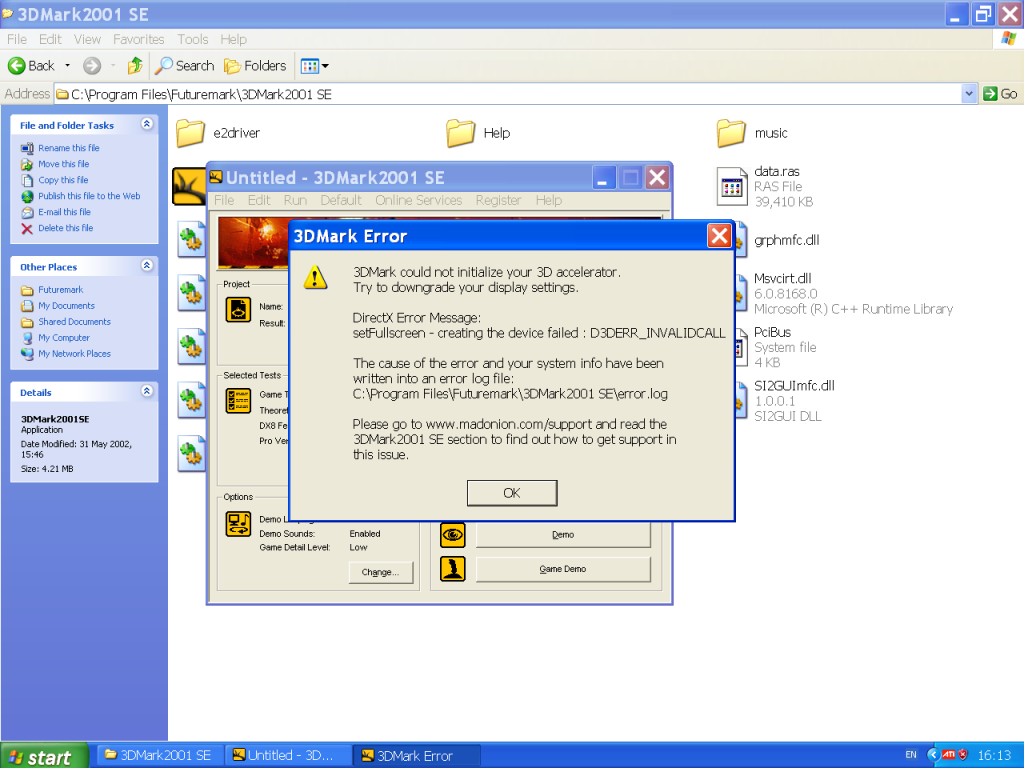
Task: Click the Project document icon
Action: click(x=238, y=310)
